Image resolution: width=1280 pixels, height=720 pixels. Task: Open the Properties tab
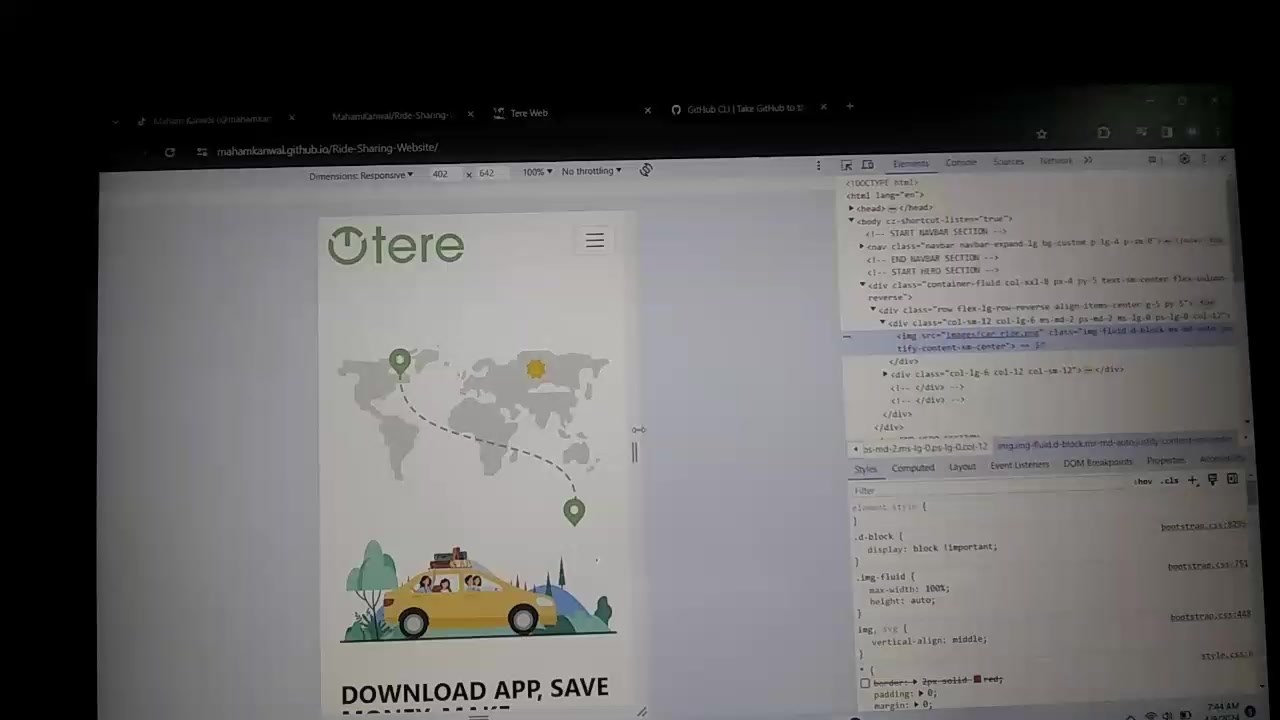pyautogui.click(x=1165, y=461)
